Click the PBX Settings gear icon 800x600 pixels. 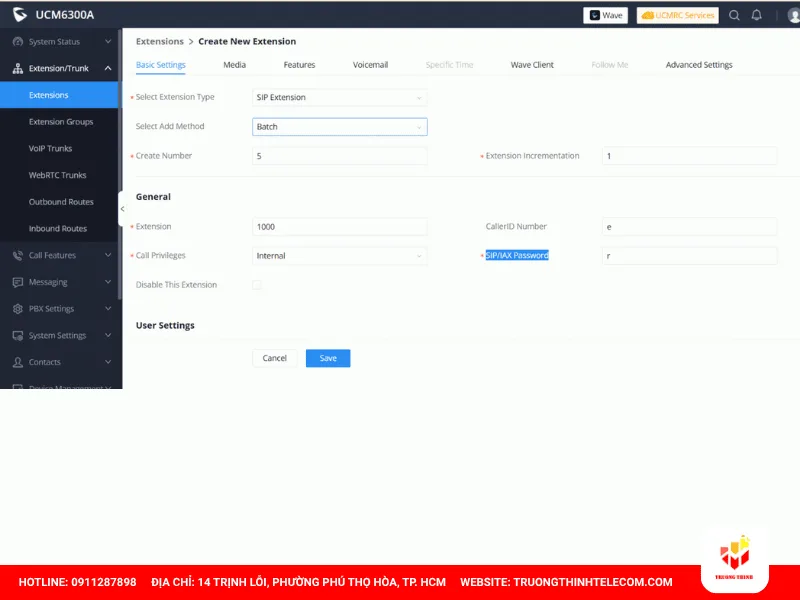pos(18,309)
